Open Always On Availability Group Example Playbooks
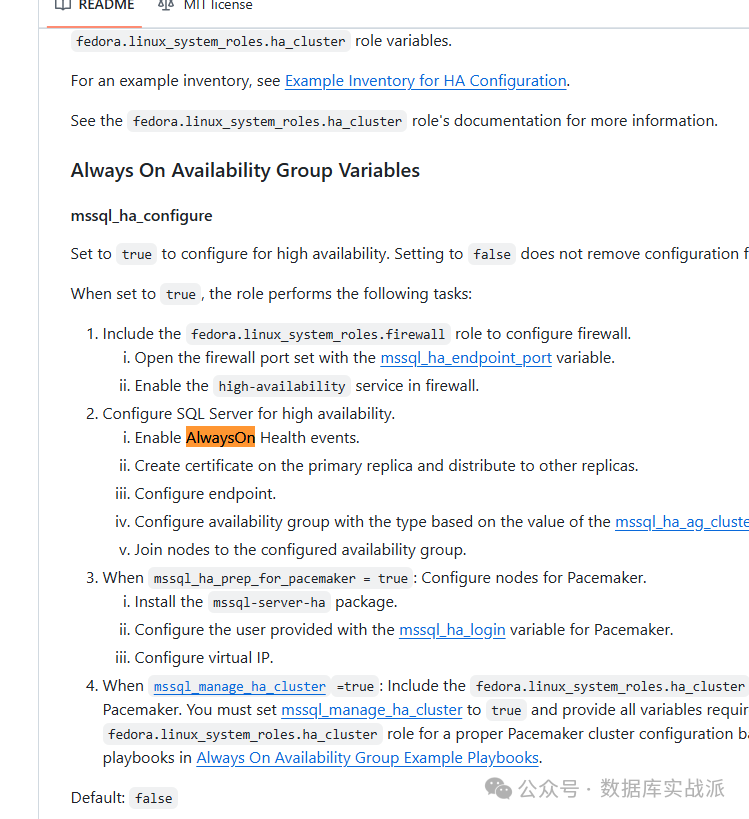 point(367,757)
